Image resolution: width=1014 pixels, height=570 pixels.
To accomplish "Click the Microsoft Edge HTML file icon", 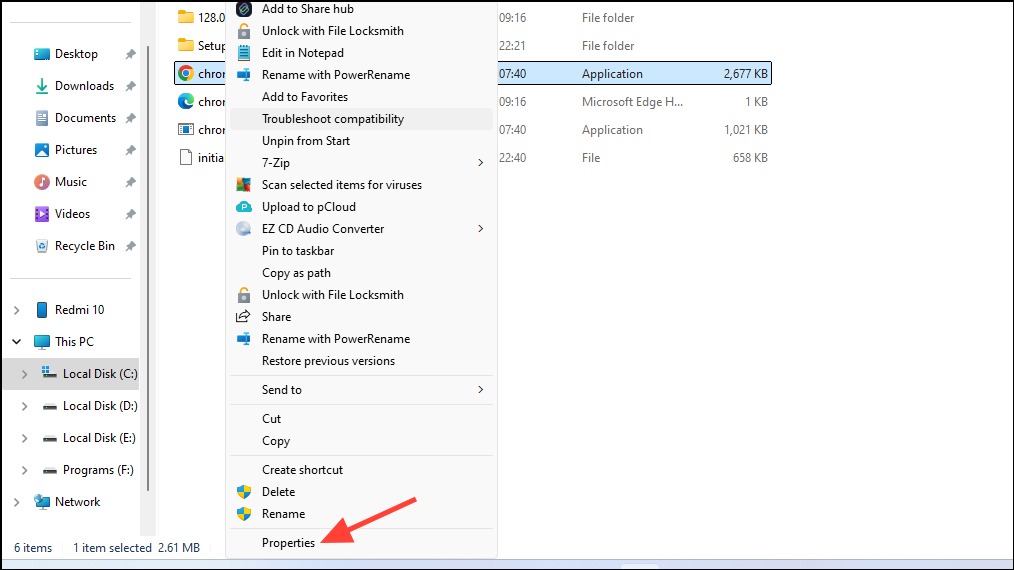I will pos(186,102).
